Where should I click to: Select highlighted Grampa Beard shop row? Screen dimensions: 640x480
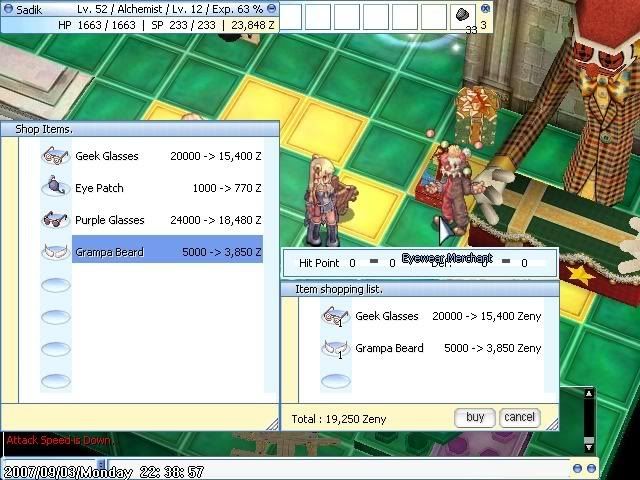coord(167,249)
